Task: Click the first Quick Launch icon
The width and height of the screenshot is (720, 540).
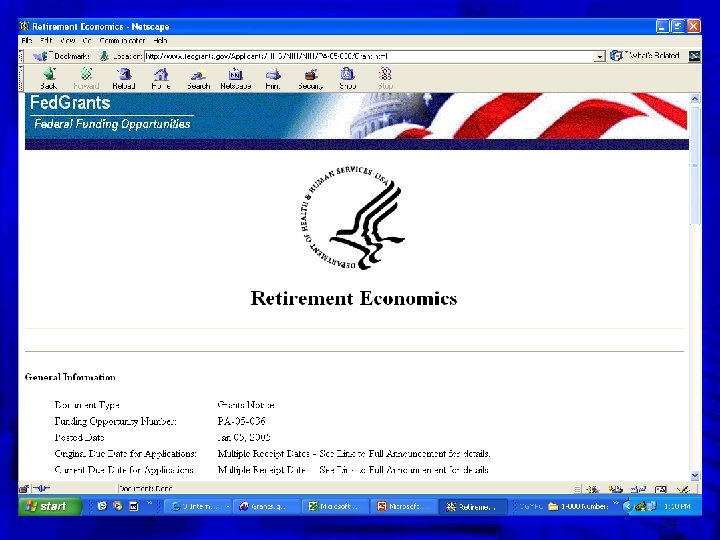Action: click(102, 506)
